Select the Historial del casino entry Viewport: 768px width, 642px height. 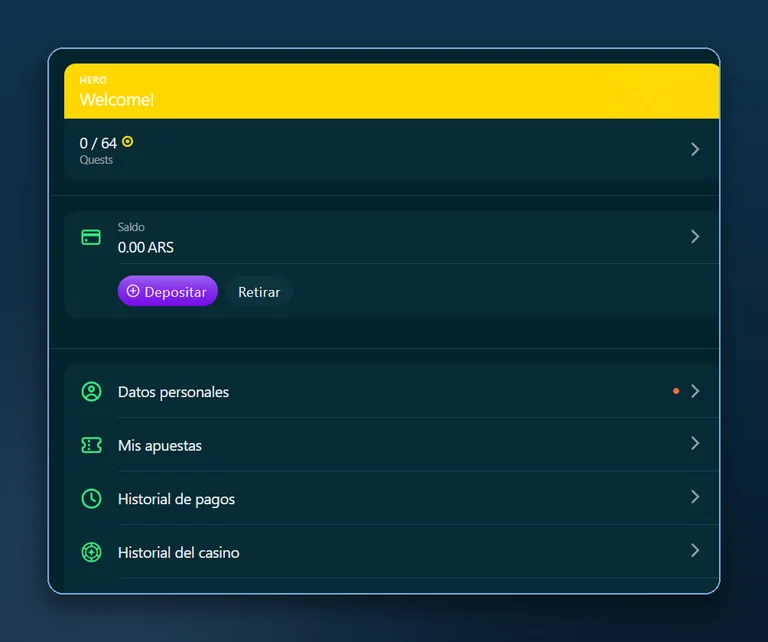click(x=392, y=552)
